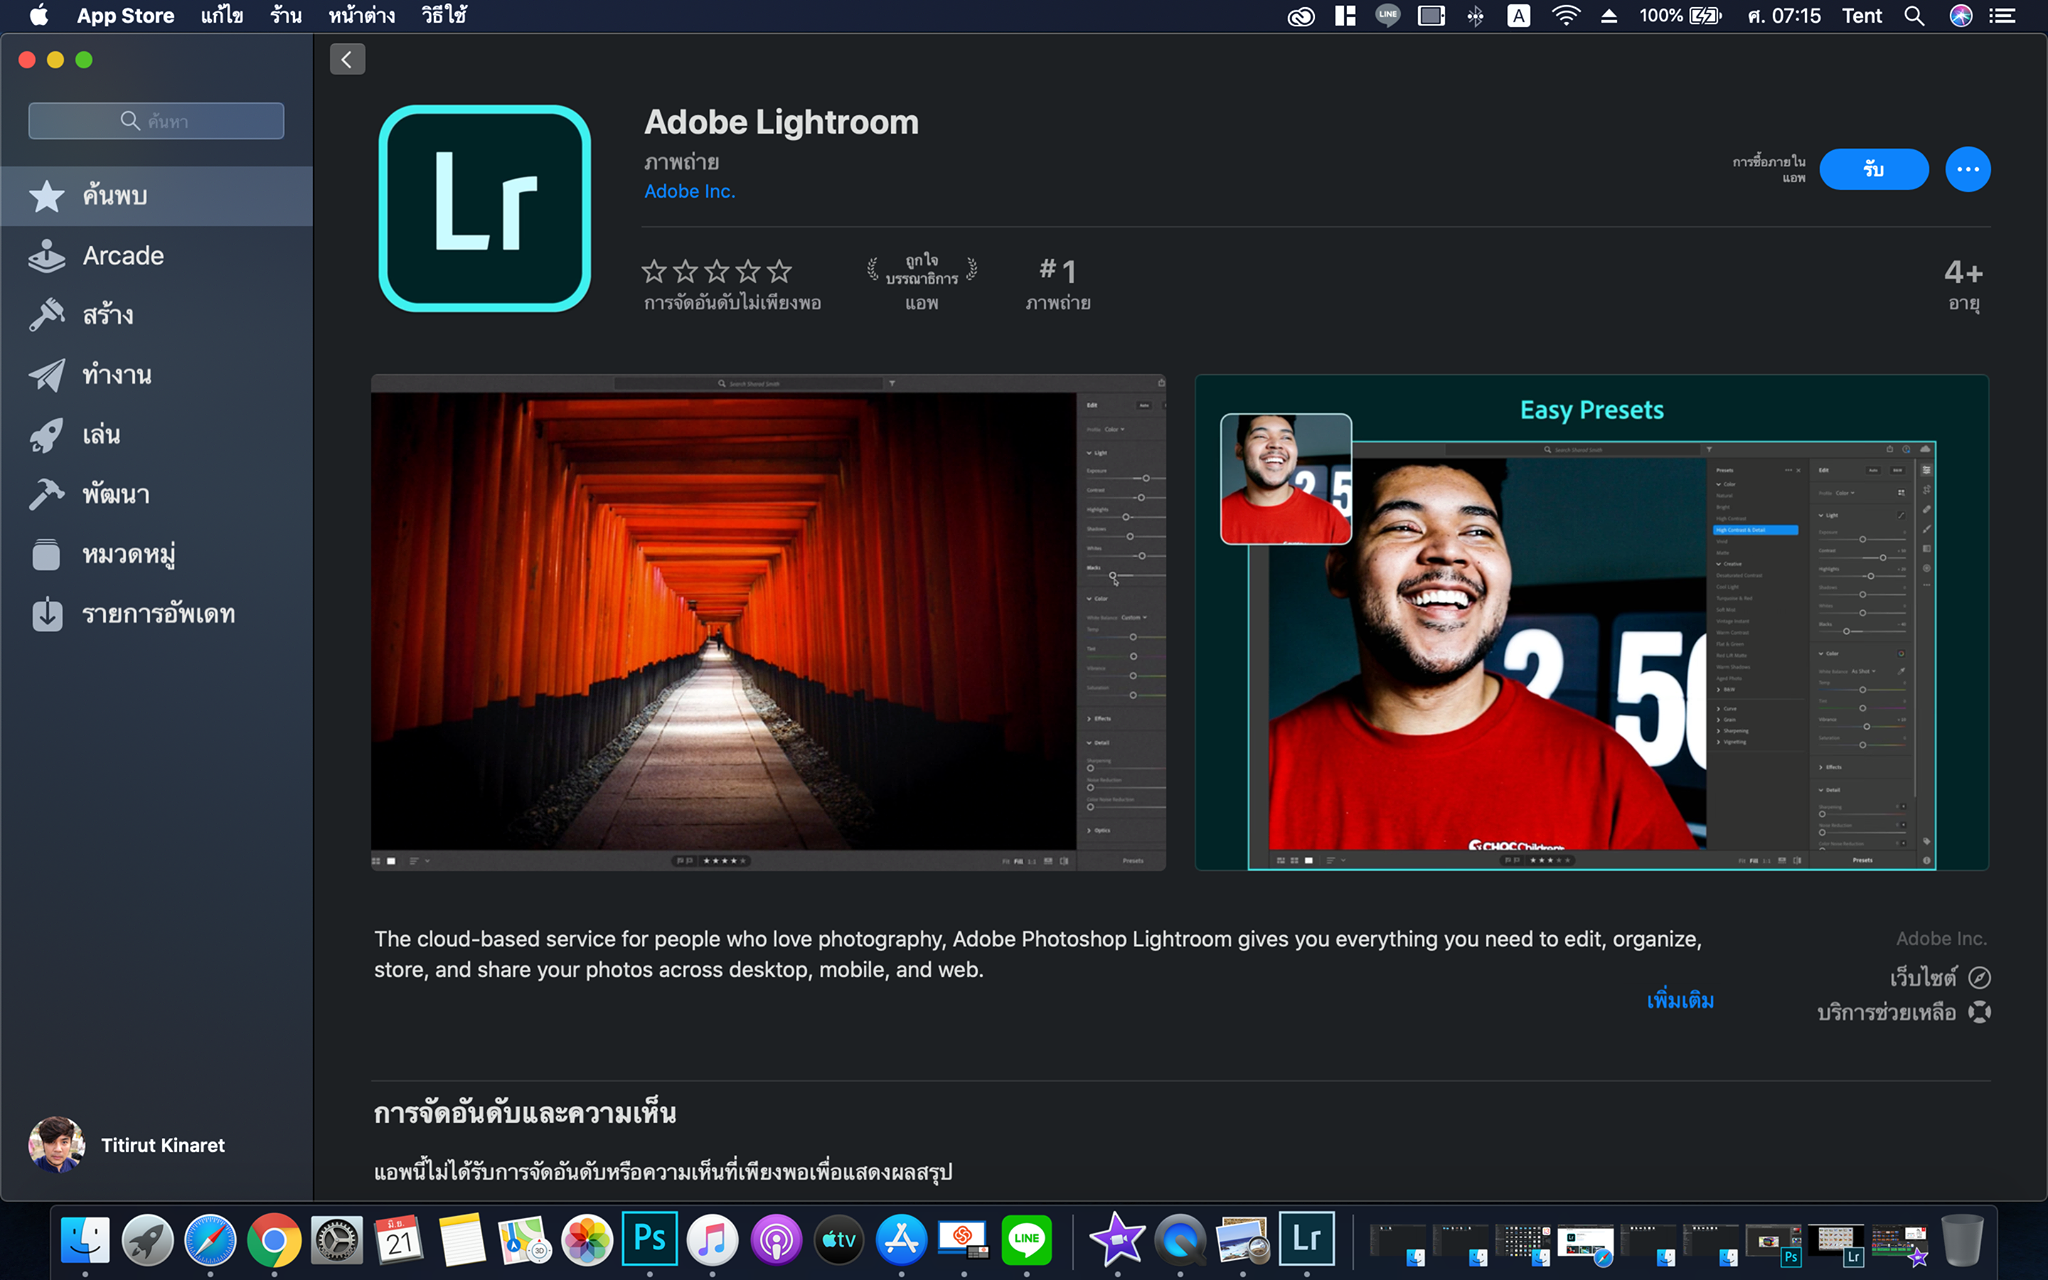Open the หมวดหมู่ (Categories) section
This screenshot has width=2048, height=1280.
128,554
